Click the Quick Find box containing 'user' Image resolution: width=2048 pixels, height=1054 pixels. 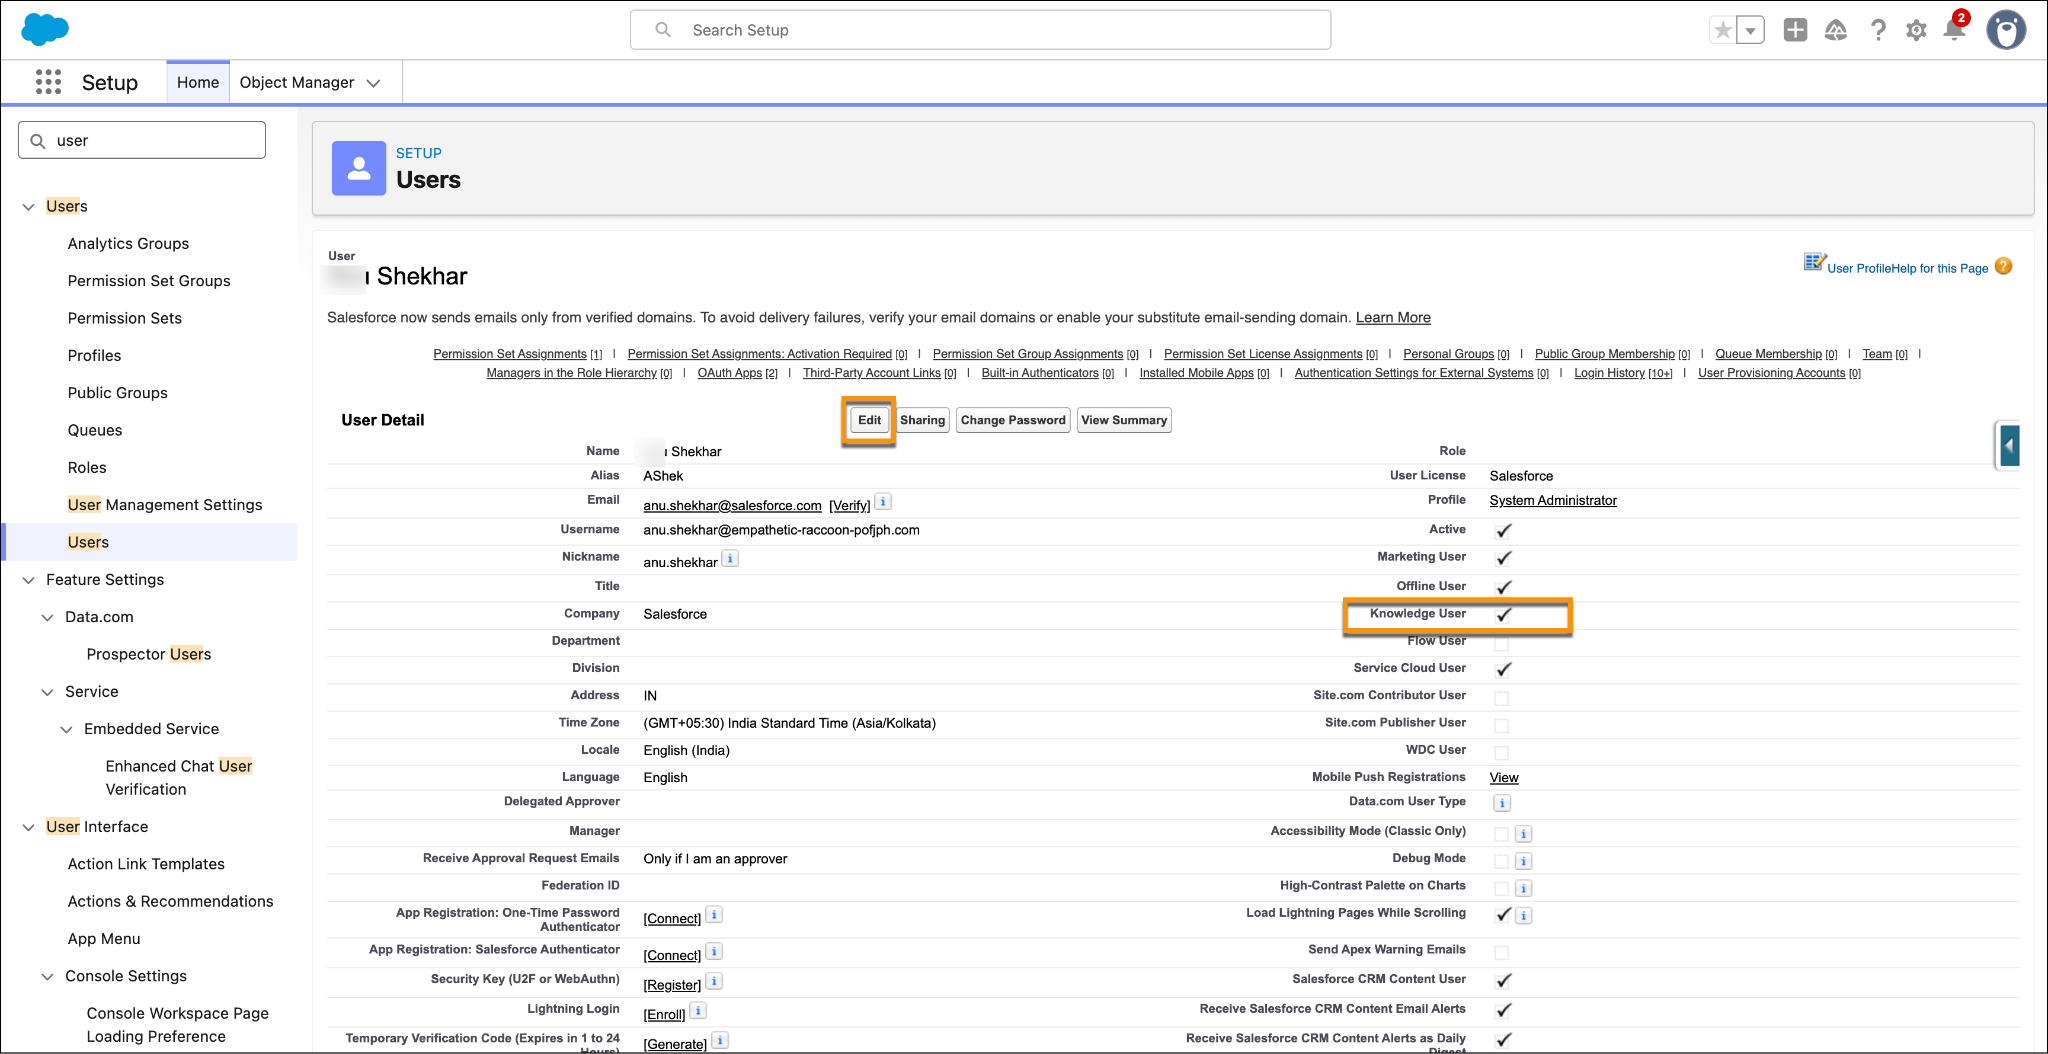tap(142, 140)
